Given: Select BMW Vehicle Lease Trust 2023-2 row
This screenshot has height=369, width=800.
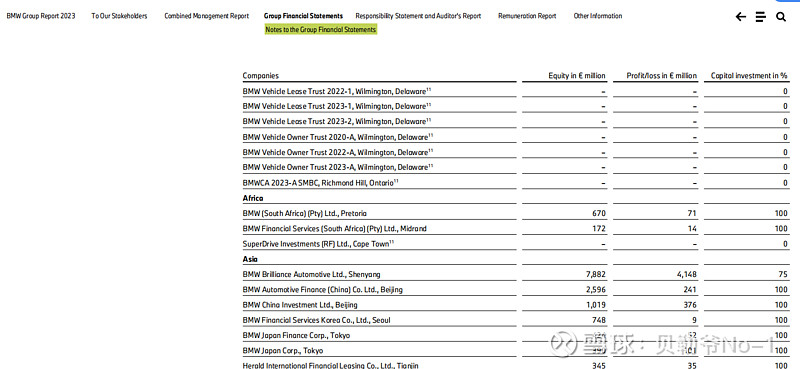Looking at the screenshot, I should click(515, 121).
